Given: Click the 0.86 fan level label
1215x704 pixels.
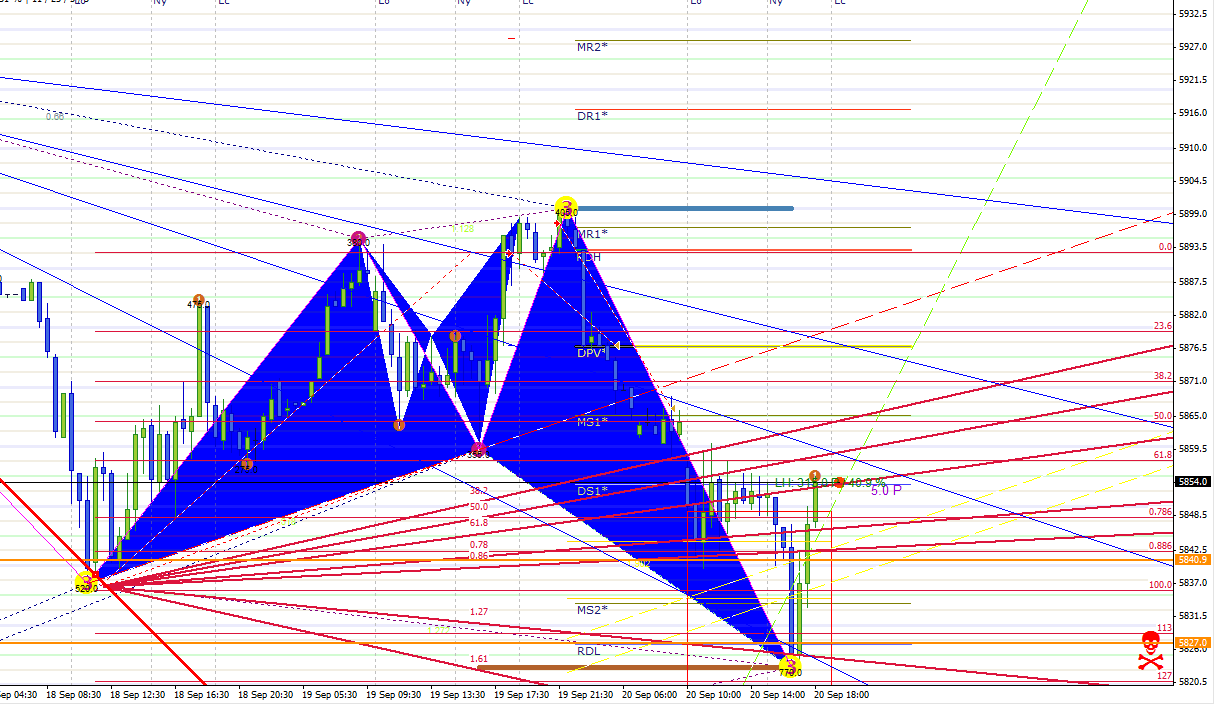Looking at the screenshot, I should [479, 555].
